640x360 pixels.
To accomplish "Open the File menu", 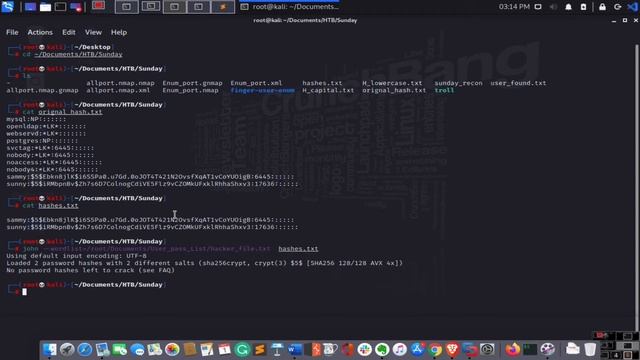I will pos(12,32).
